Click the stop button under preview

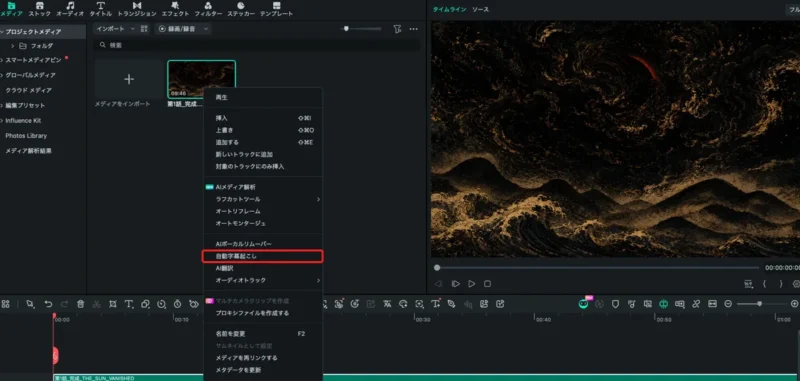point(488,284)
